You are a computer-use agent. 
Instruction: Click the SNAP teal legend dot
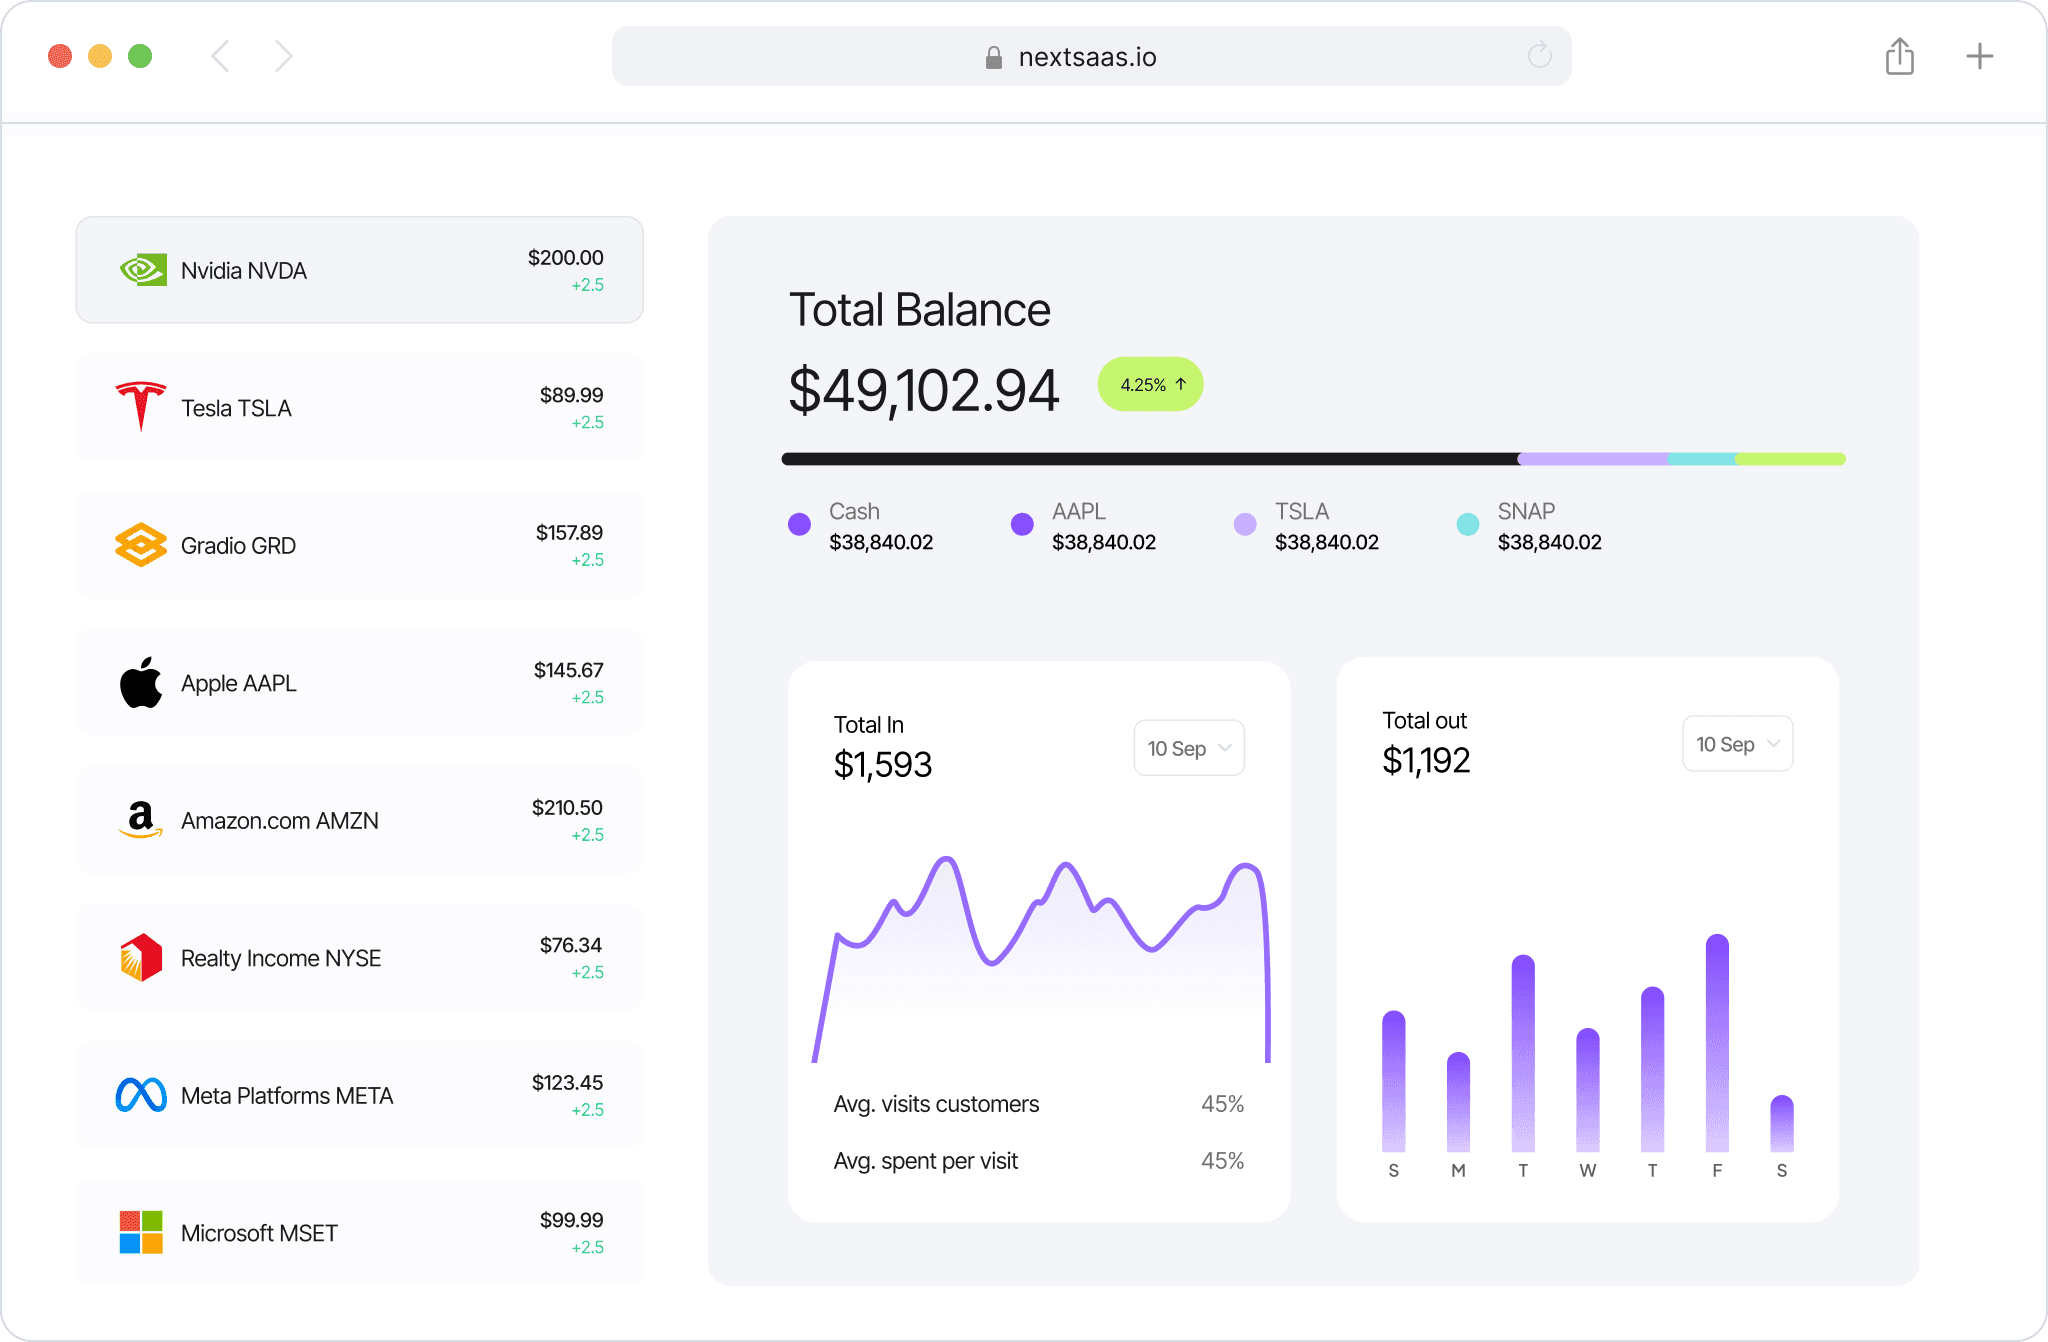click(x=1467, y=524)
